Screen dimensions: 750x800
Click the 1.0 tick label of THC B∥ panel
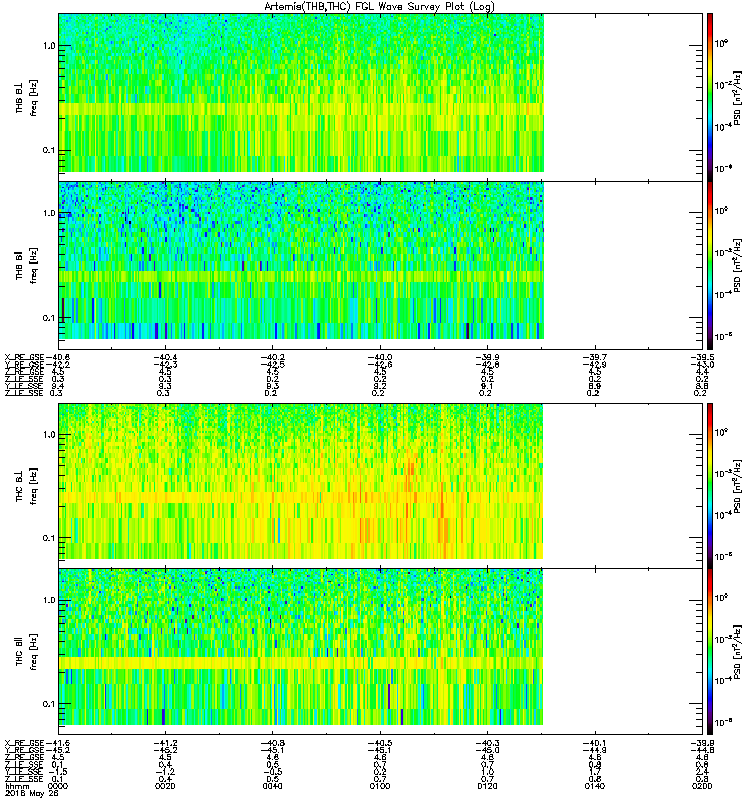point(49,600)
